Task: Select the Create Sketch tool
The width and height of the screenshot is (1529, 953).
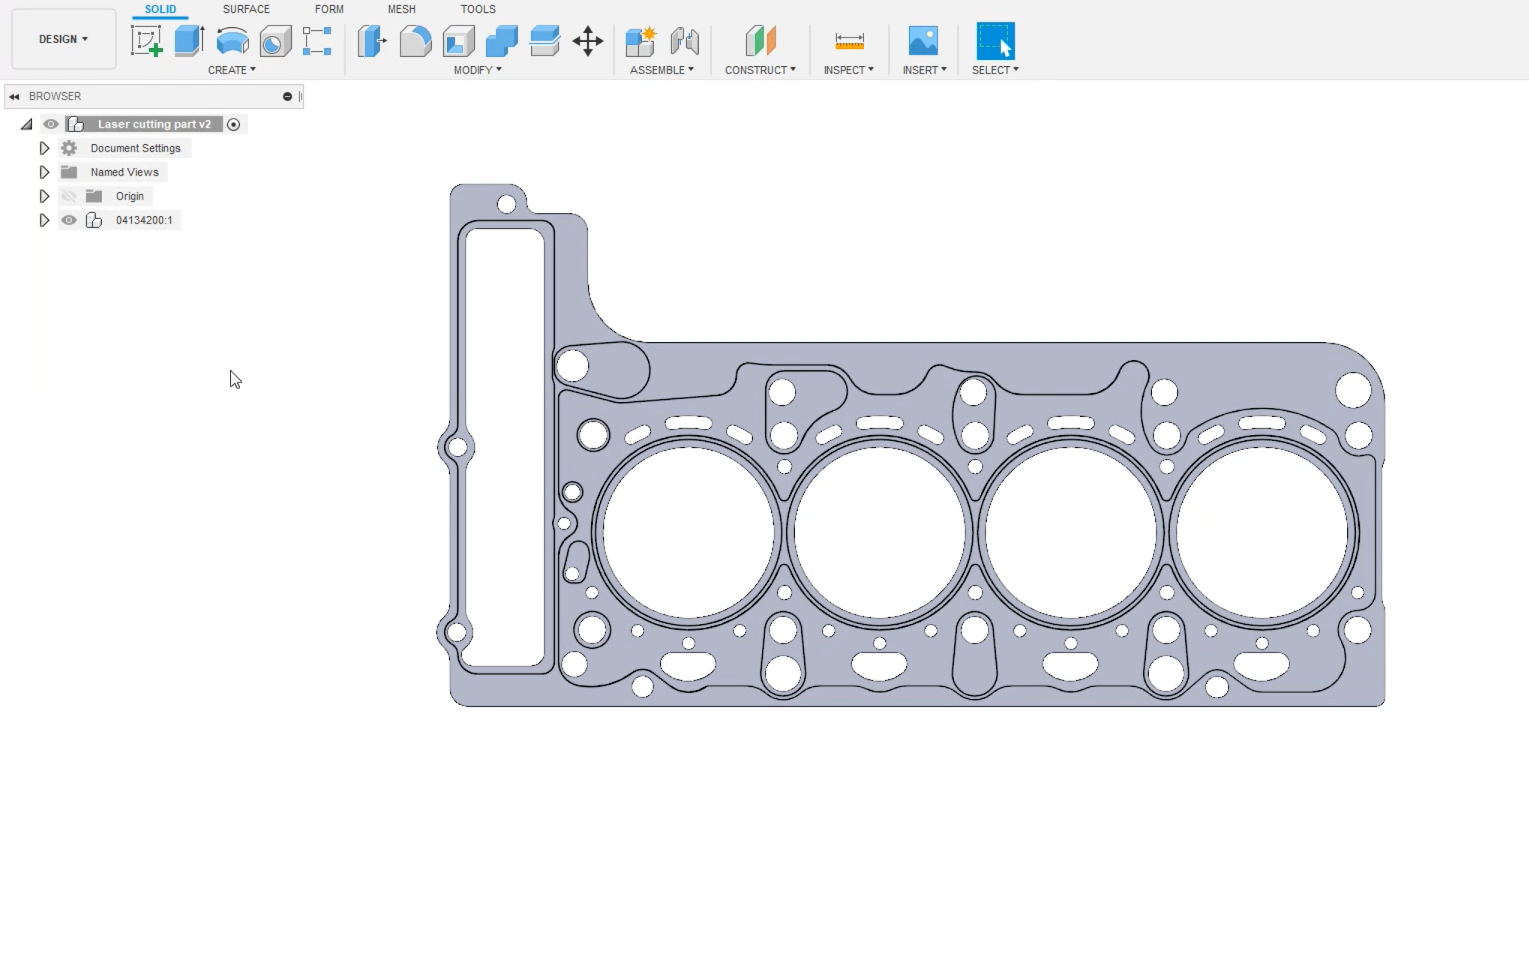Action: [x=147, y=41]
